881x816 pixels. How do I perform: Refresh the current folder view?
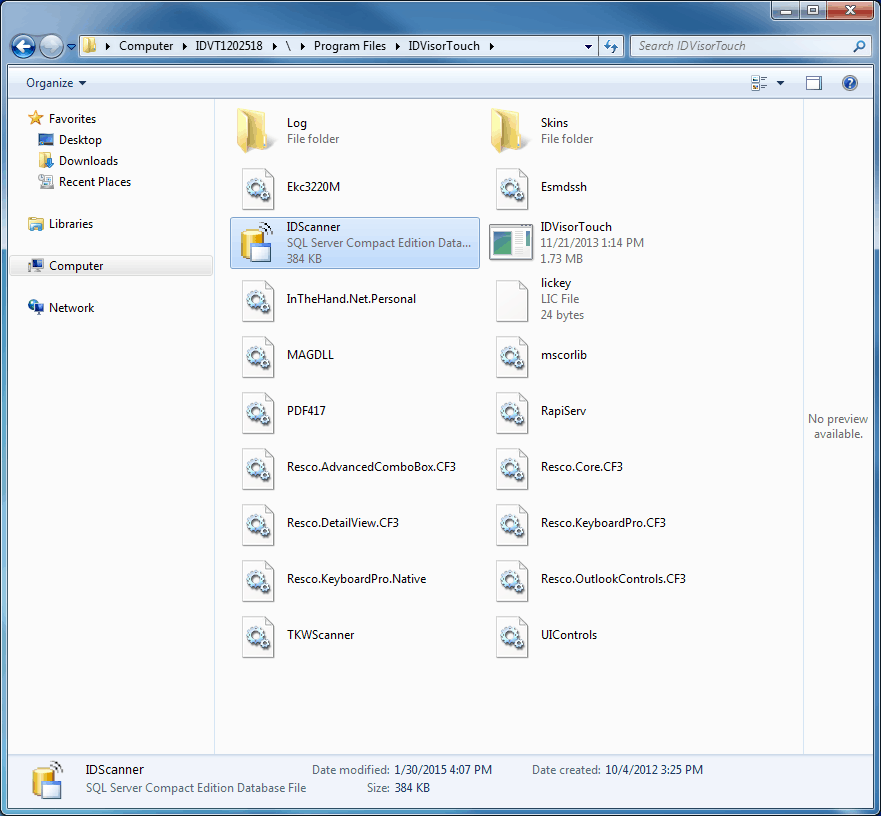click(x=611, y=46)
